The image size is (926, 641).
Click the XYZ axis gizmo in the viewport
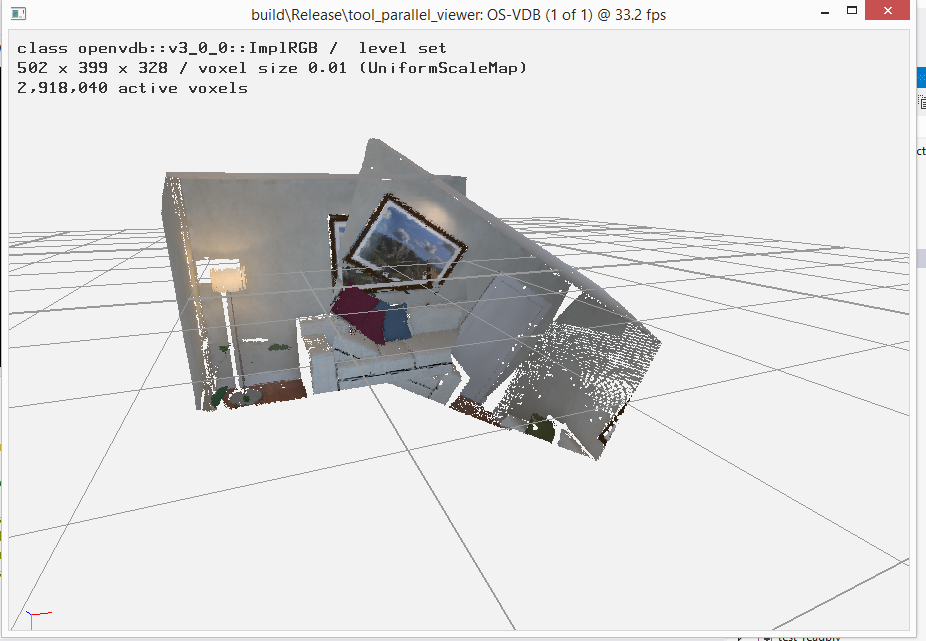[x=38, y=618]
